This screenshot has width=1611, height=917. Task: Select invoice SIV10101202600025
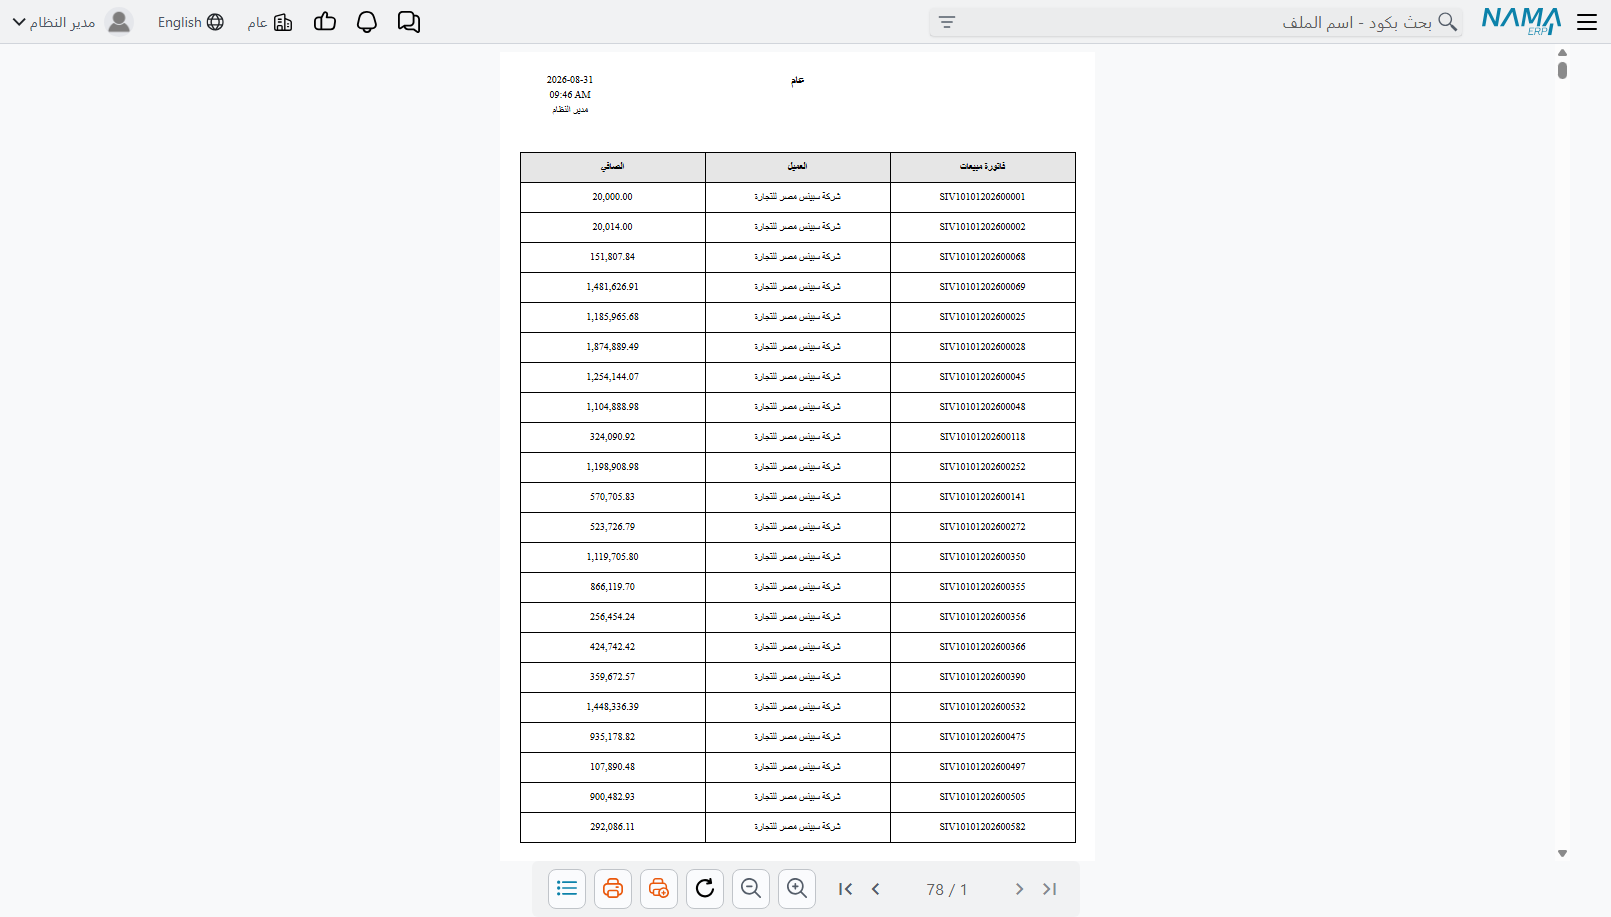click(x=983, y=317)
